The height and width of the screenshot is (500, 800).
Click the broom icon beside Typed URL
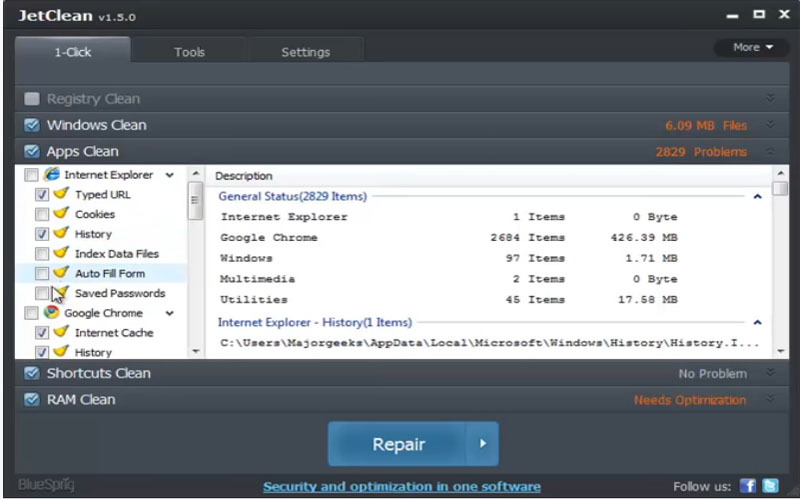coord(61,194)
